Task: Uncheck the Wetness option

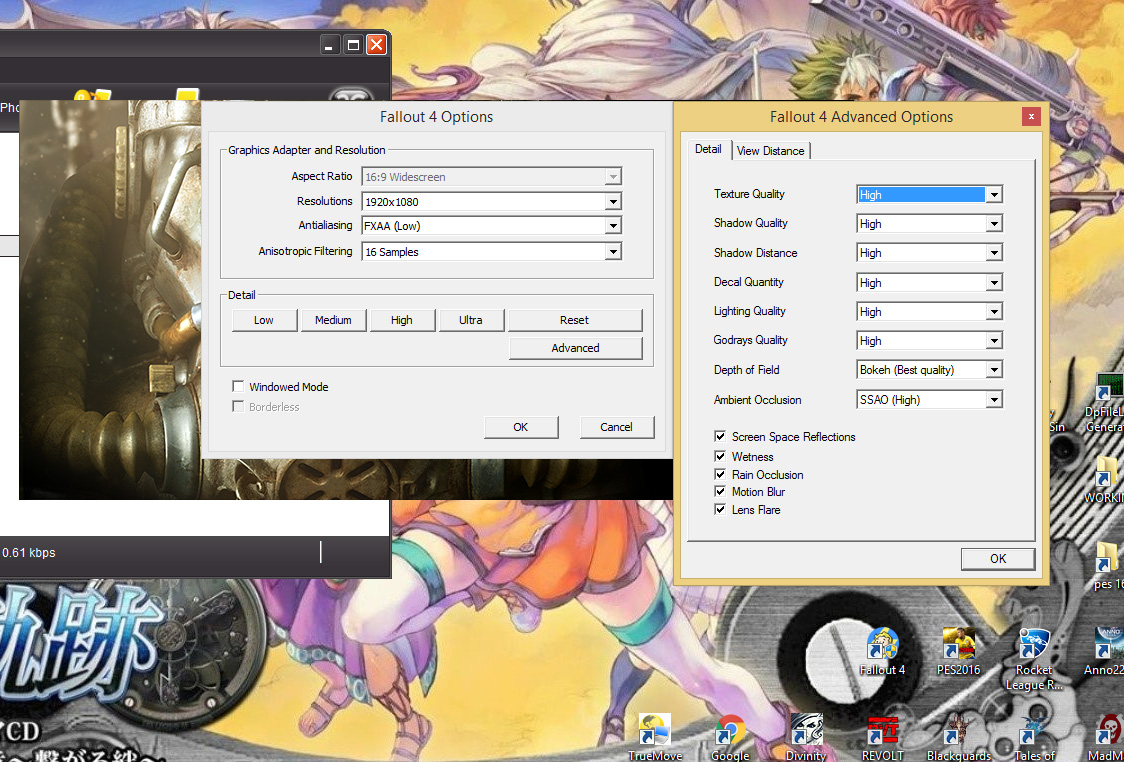Action: pos(720,457)
